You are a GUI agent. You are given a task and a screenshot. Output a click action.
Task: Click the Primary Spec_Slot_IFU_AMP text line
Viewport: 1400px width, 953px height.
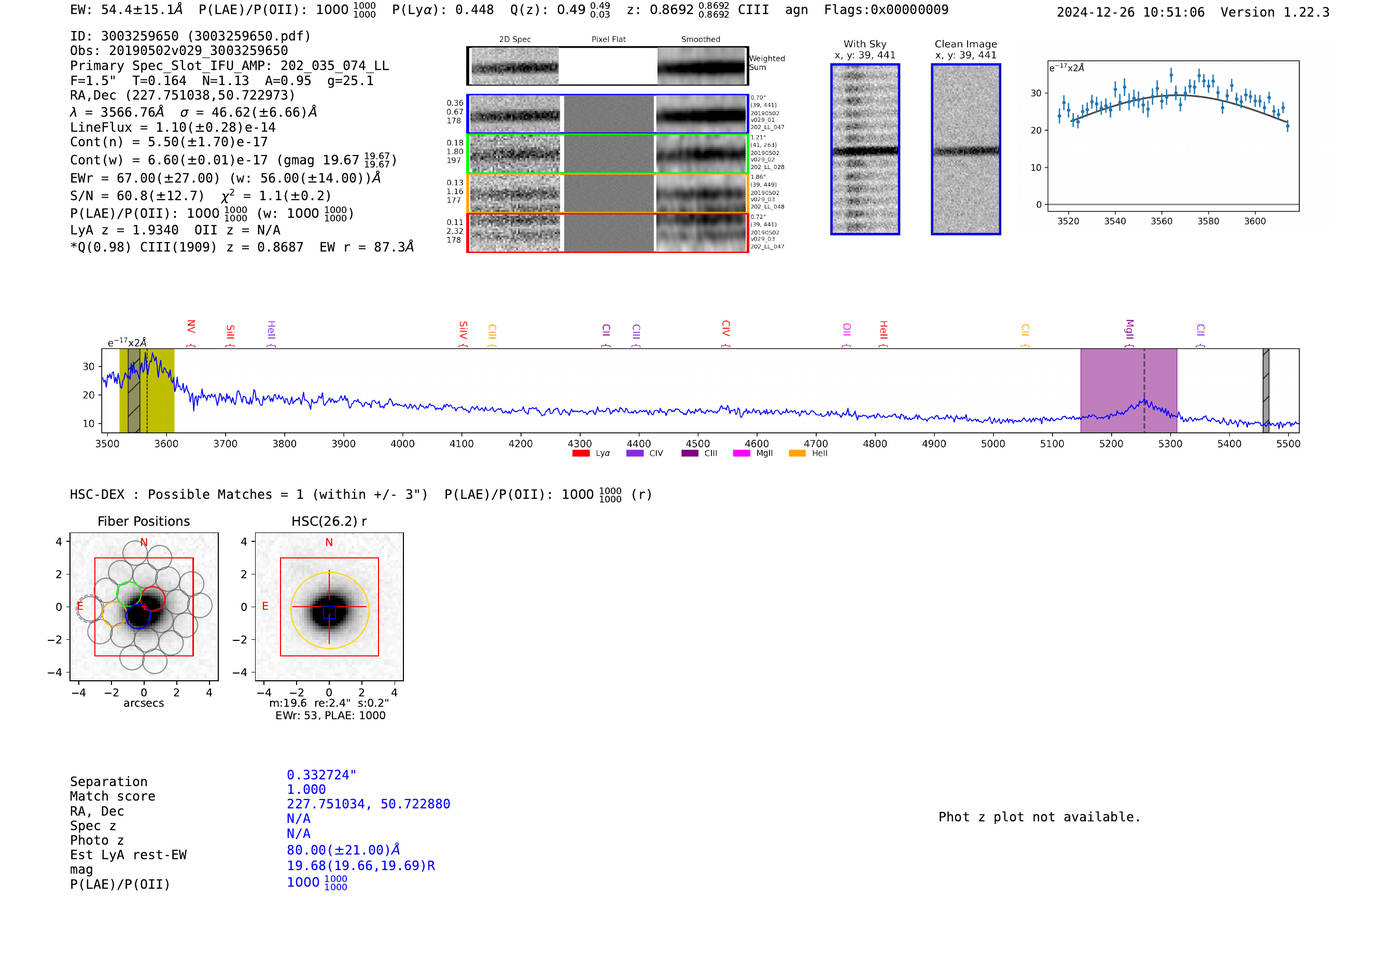tap(229, 65)
